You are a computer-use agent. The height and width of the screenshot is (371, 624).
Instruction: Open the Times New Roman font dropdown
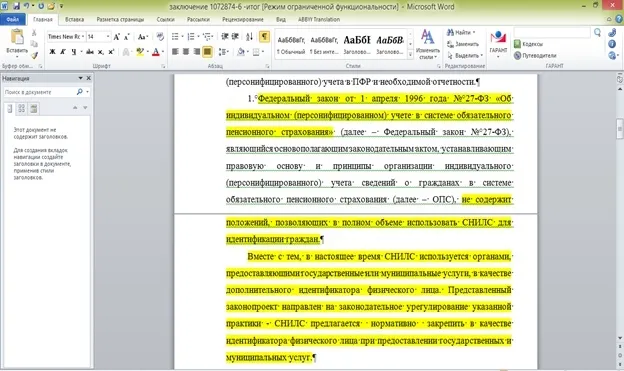point(66,37)
